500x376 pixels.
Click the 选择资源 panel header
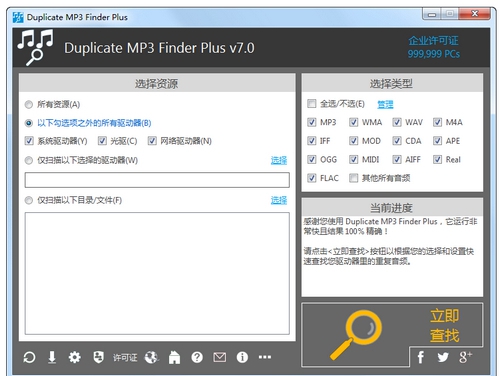(157, 83)
